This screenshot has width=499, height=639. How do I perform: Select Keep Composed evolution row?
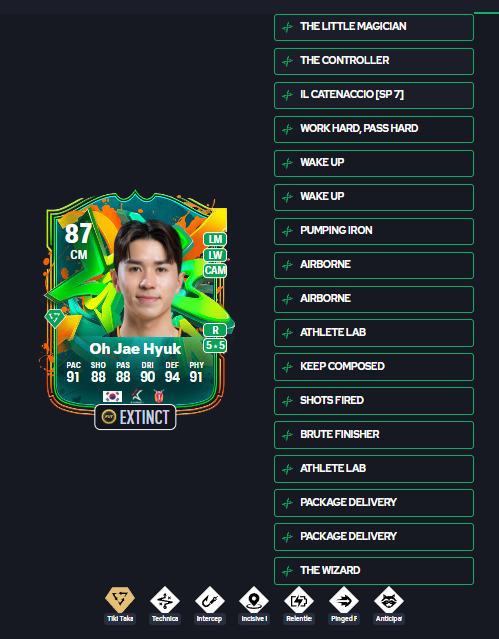(x=374, y=367)
